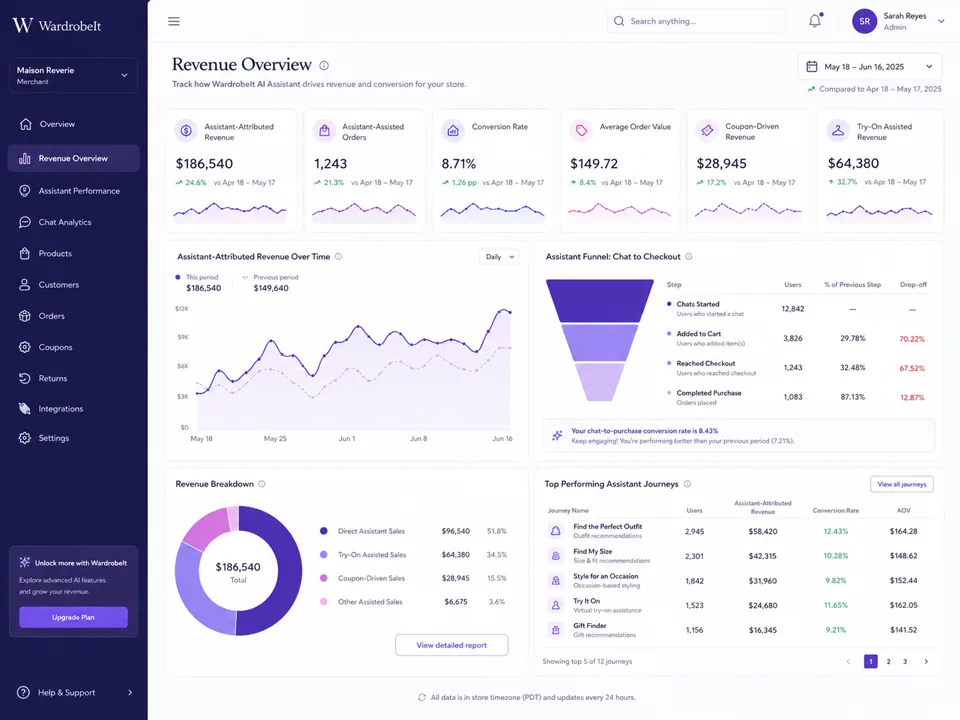Expand the Help & Support chevron
Viewport: 960px width, 720px height.
tap(130, 692)
